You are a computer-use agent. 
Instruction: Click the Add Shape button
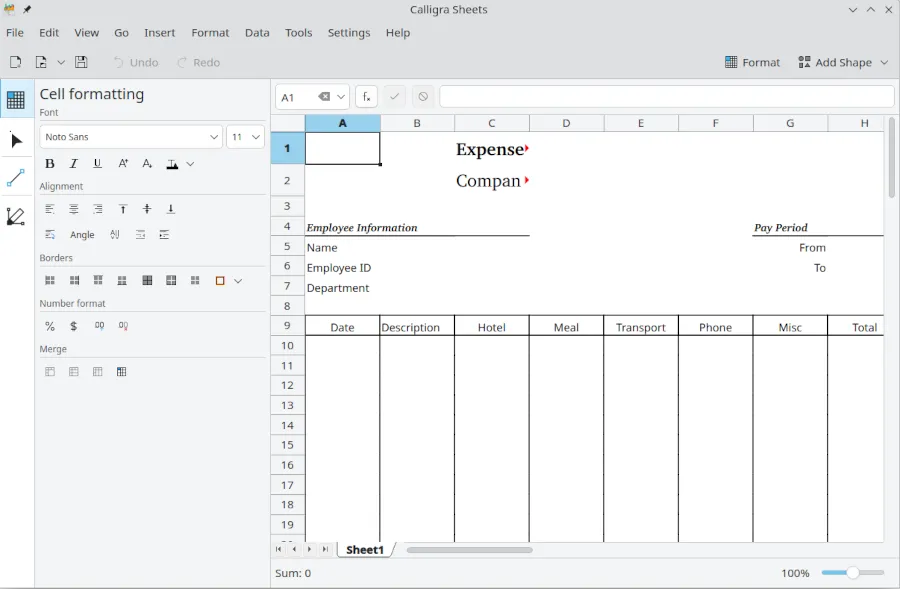842,62
